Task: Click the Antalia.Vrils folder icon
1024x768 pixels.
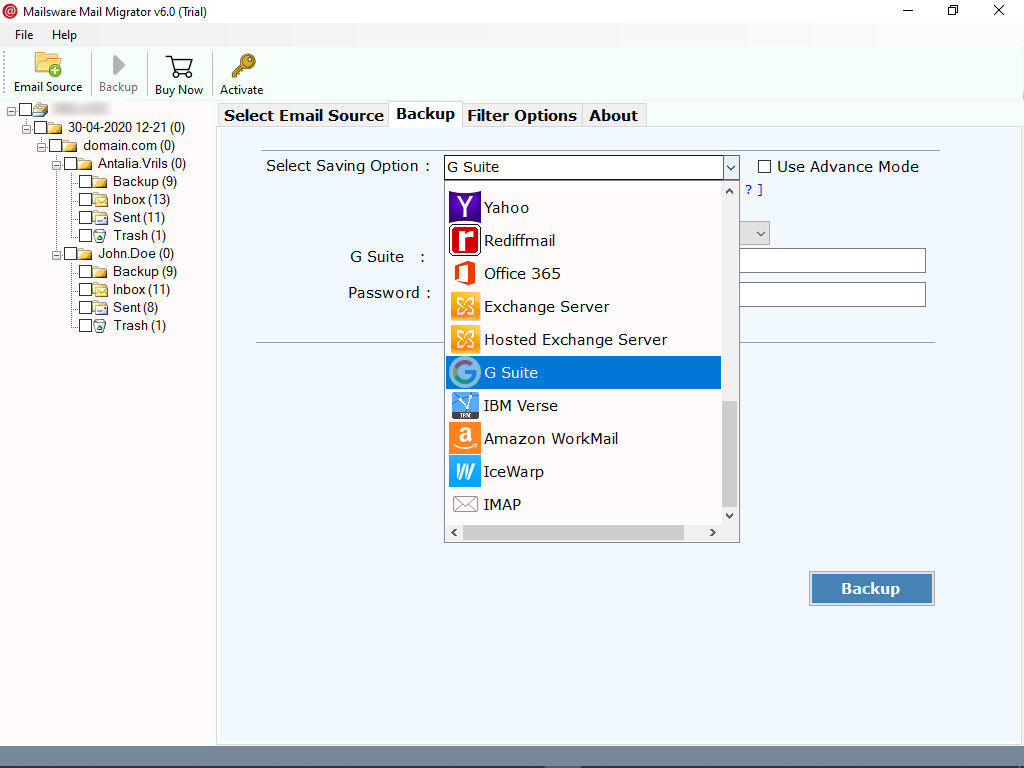Action: click(85, 163)
